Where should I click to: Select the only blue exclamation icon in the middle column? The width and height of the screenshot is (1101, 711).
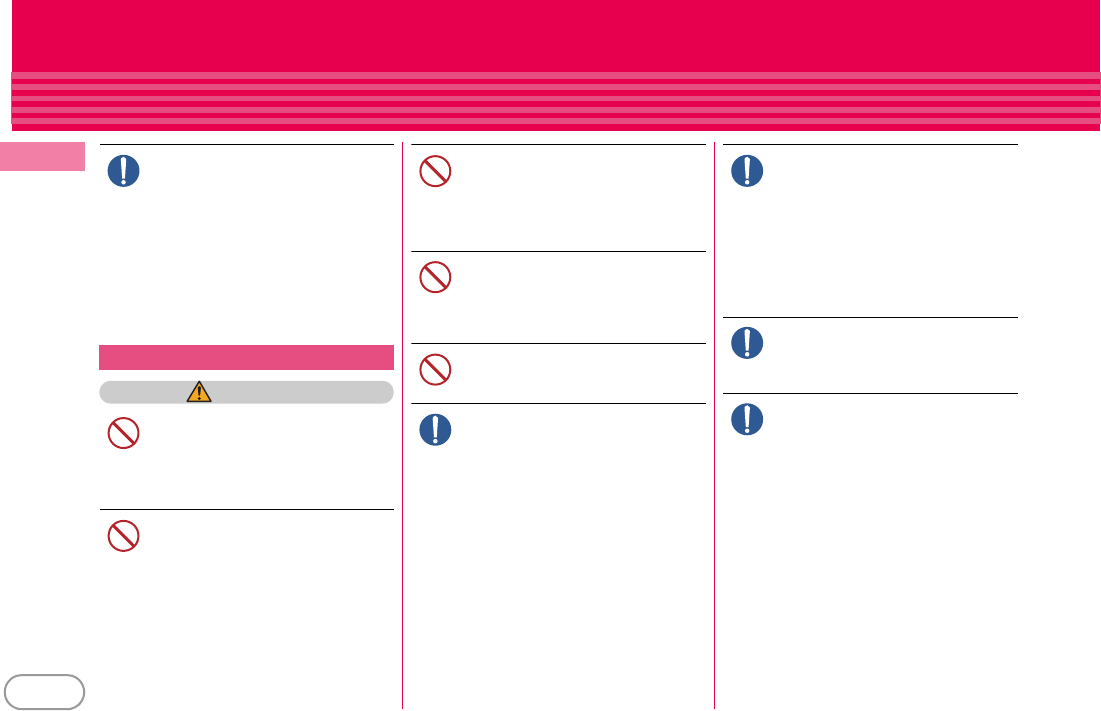[x=435, y=430]
